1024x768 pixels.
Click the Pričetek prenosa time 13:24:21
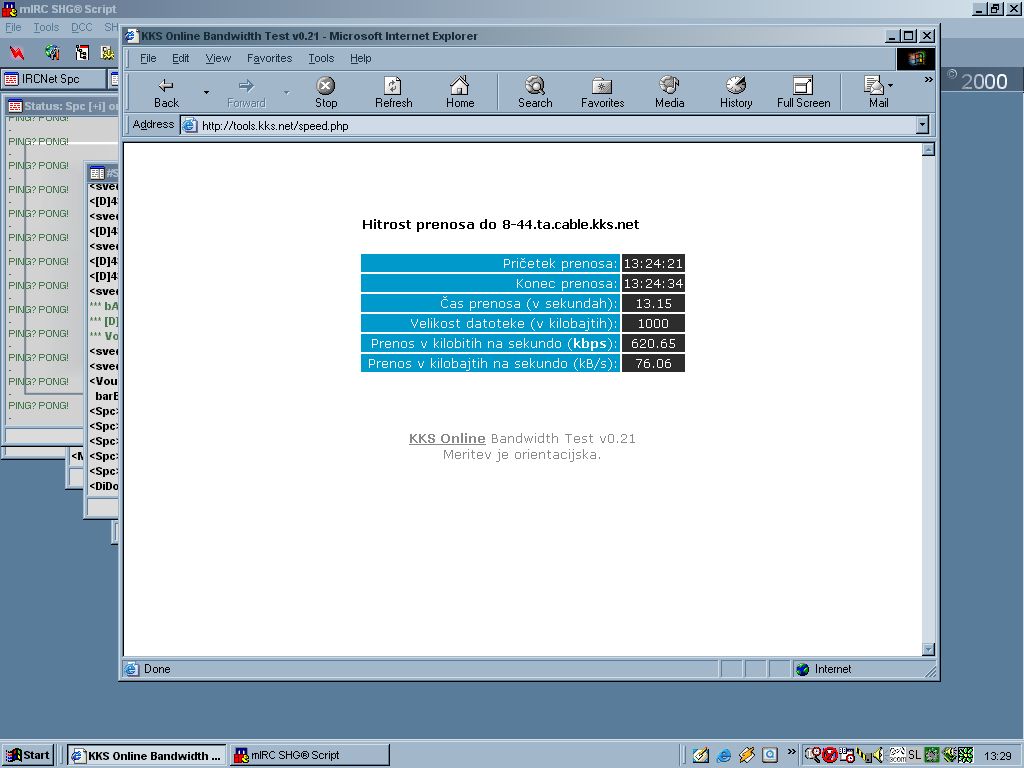pos(653,263)
